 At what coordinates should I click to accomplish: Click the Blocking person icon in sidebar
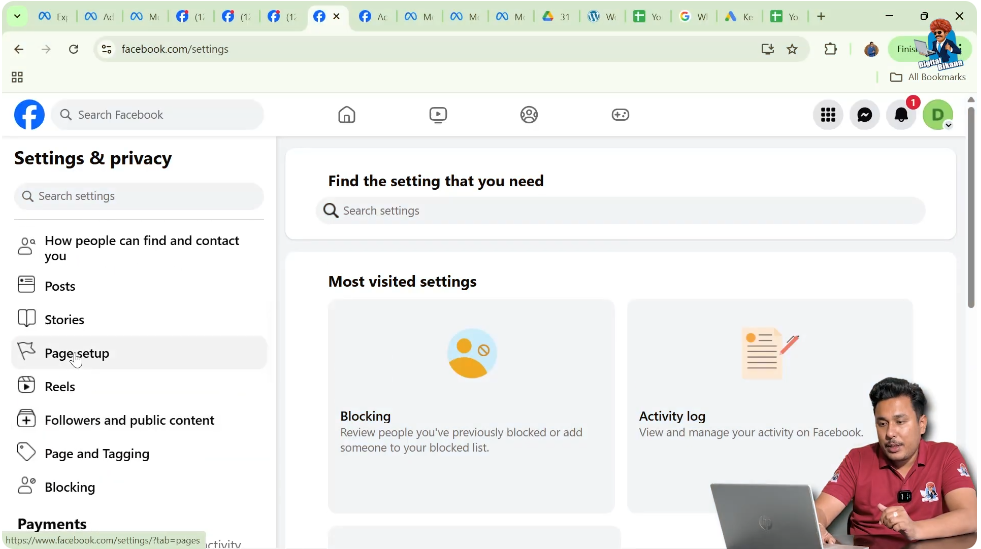(x=26, y=485)
